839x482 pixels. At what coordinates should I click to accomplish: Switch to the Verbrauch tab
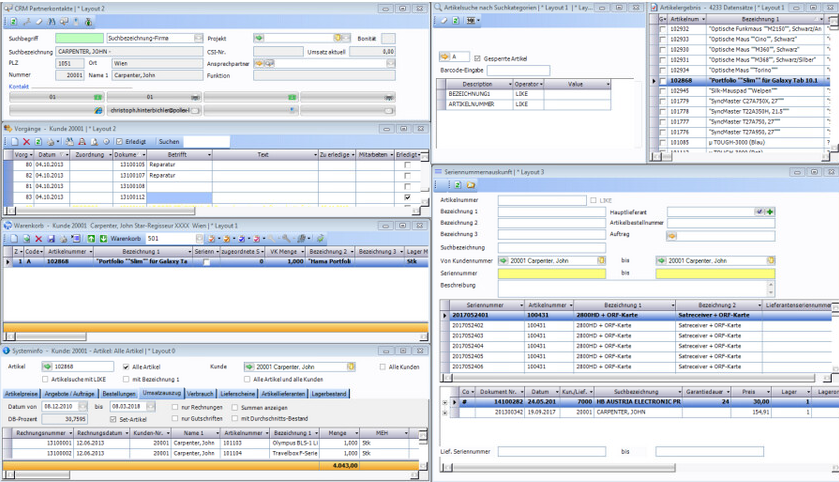[200, 394]
